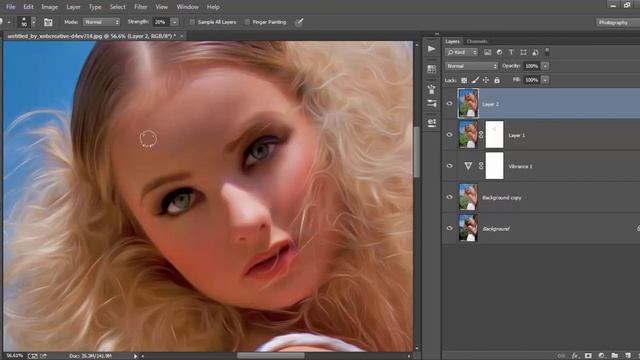
Task: Open the Edit menu
Action: tap(28, 7)
